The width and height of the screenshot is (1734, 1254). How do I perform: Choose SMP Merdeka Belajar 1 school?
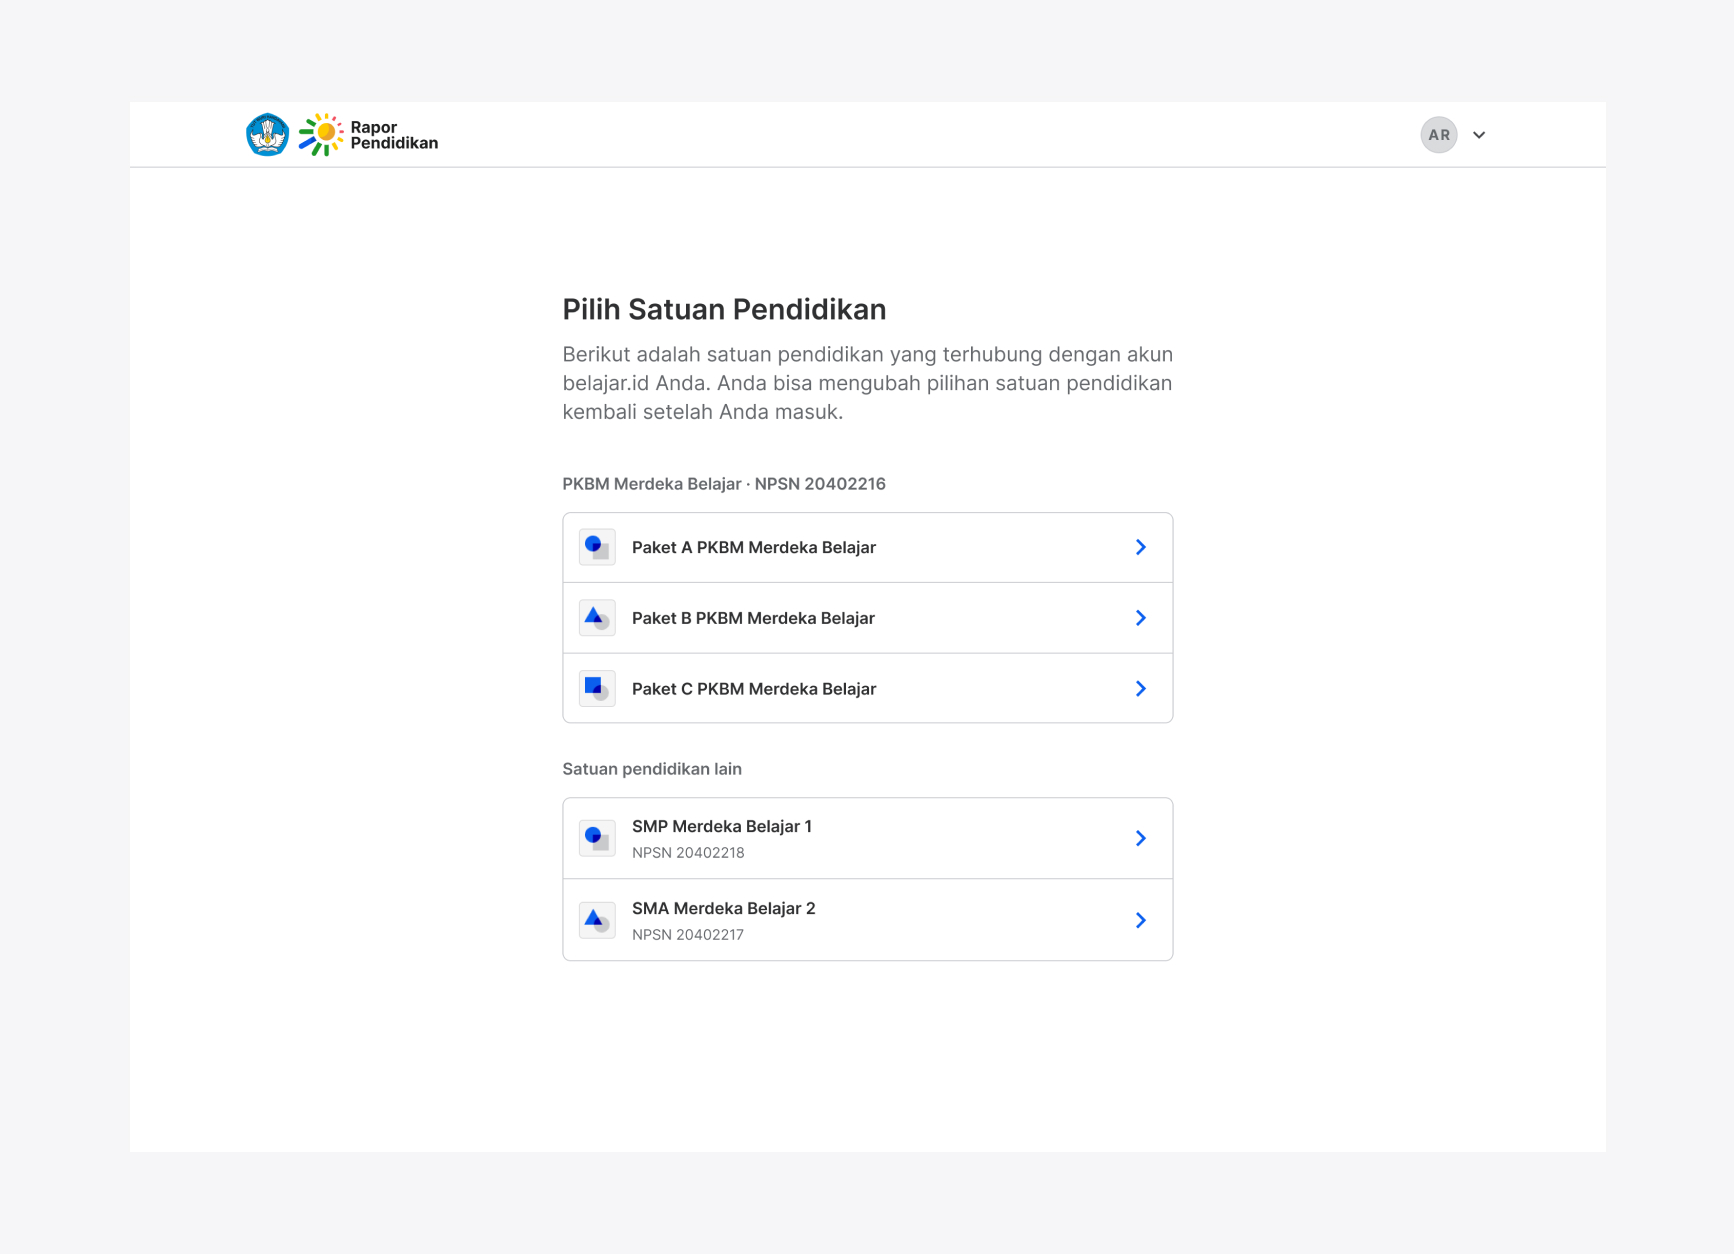[867, 839]
